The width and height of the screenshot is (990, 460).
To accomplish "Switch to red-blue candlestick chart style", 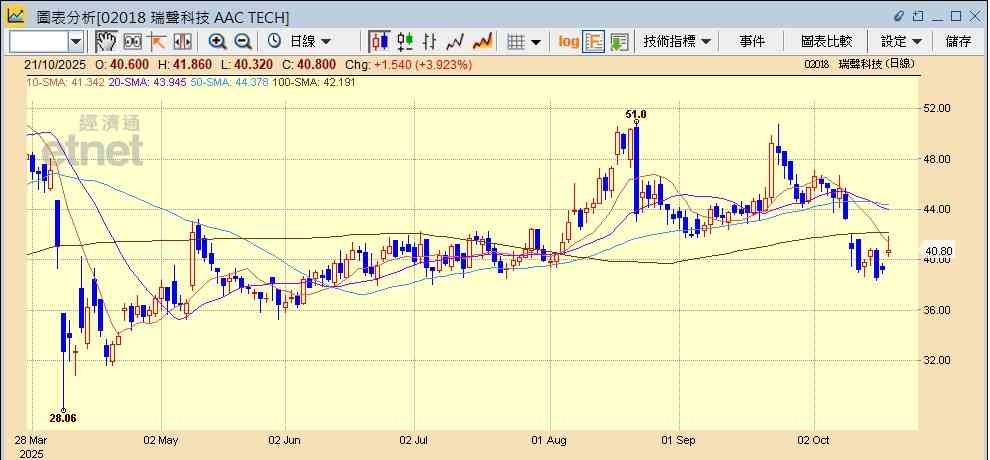I will 379,41.
